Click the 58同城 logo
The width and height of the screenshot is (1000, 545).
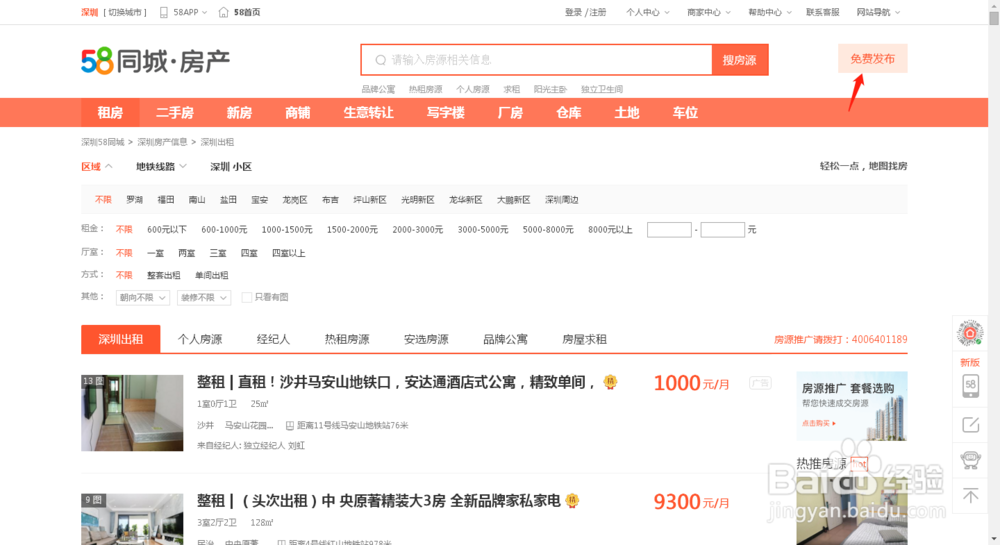pyautogui.click(x=155, y=61)
